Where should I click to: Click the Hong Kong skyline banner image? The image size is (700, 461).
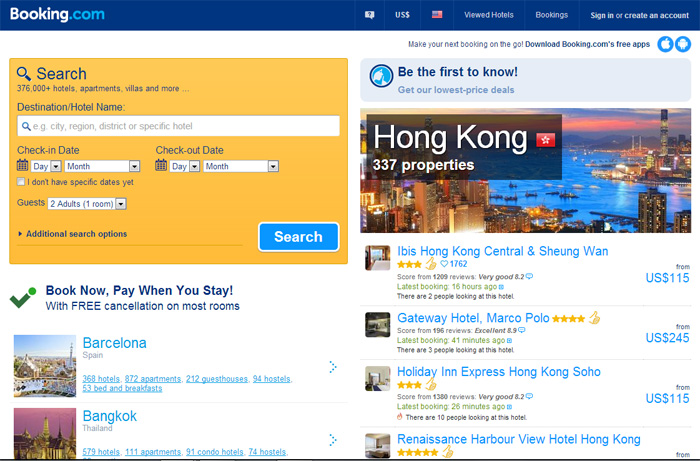click(x=525, y=170)
